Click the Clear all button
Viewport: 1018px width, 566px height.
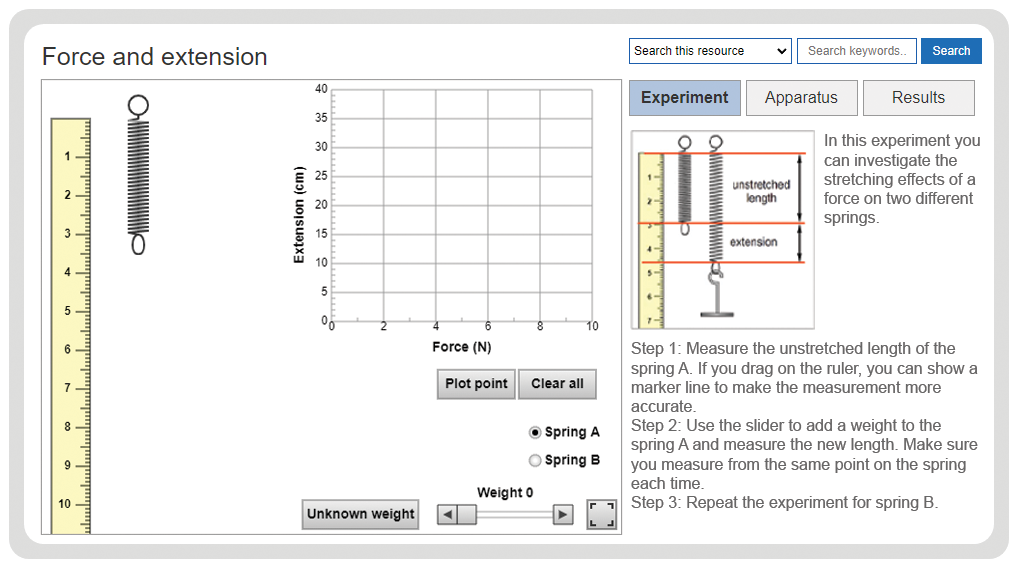(558, 384)
